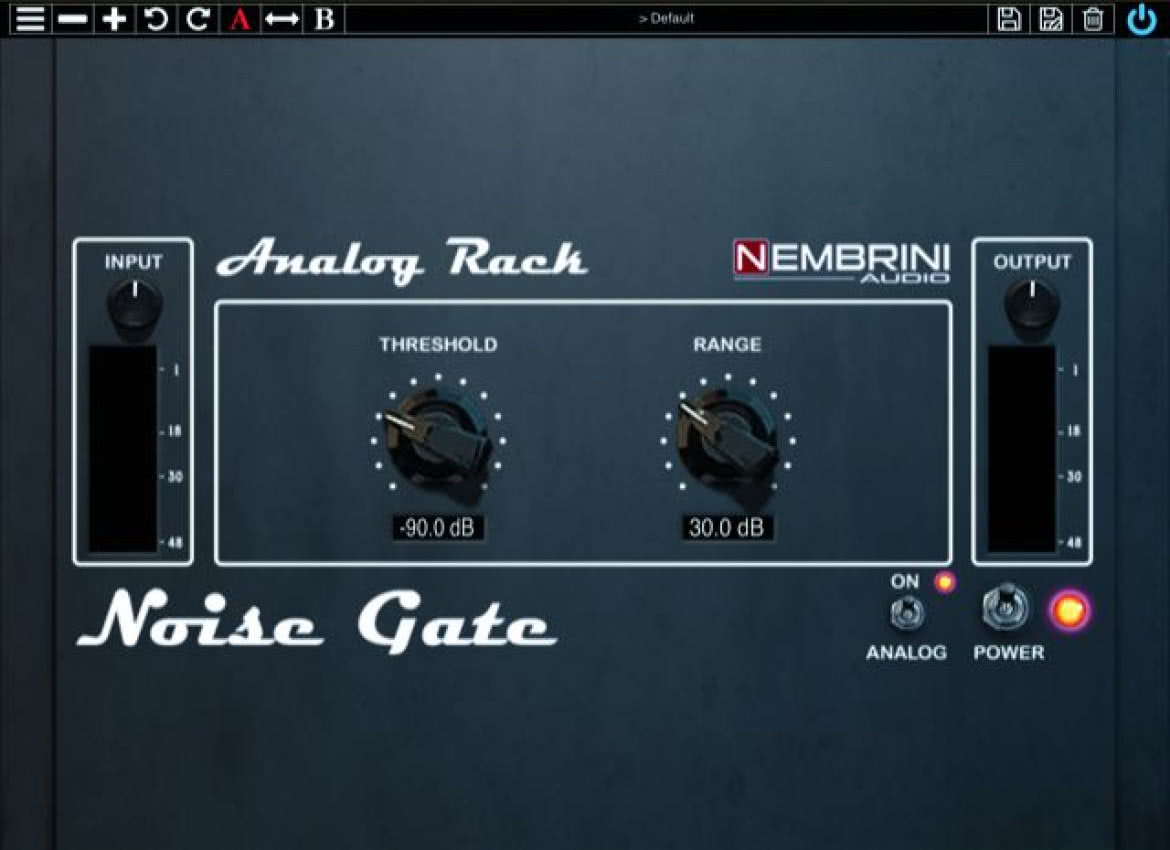Click the save-as preset icon
Screen dimensions: 1170x850
tap(1051, 19)
